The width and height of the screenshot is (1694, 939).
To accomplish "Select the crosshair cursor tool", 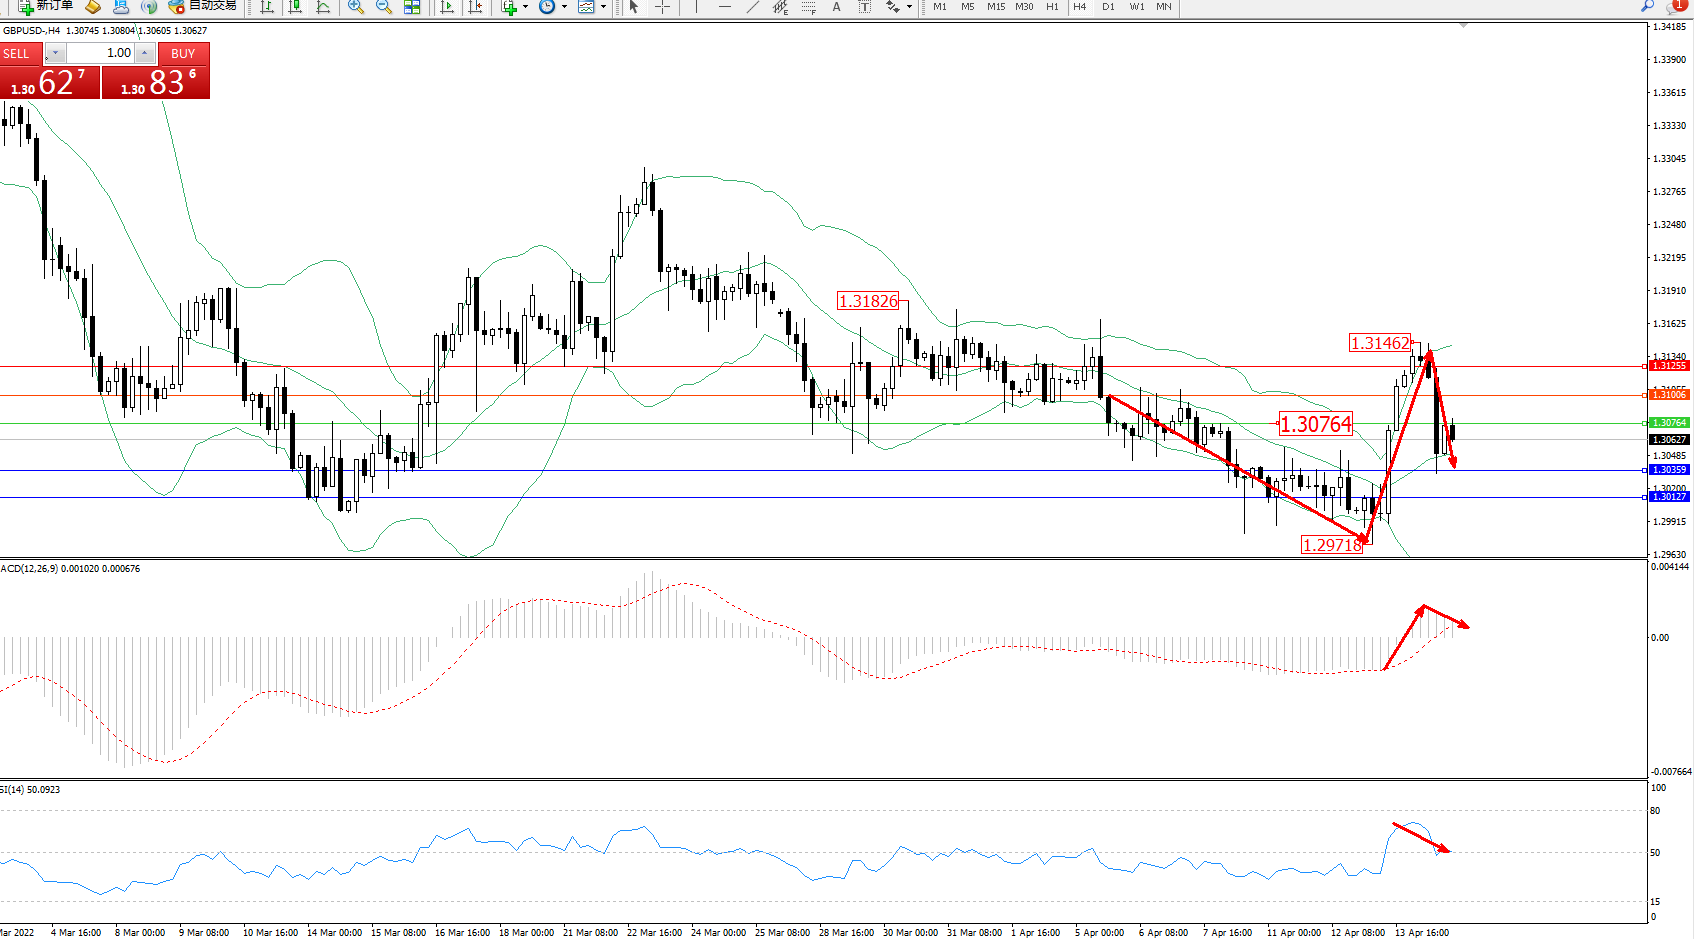I will 662,7.
